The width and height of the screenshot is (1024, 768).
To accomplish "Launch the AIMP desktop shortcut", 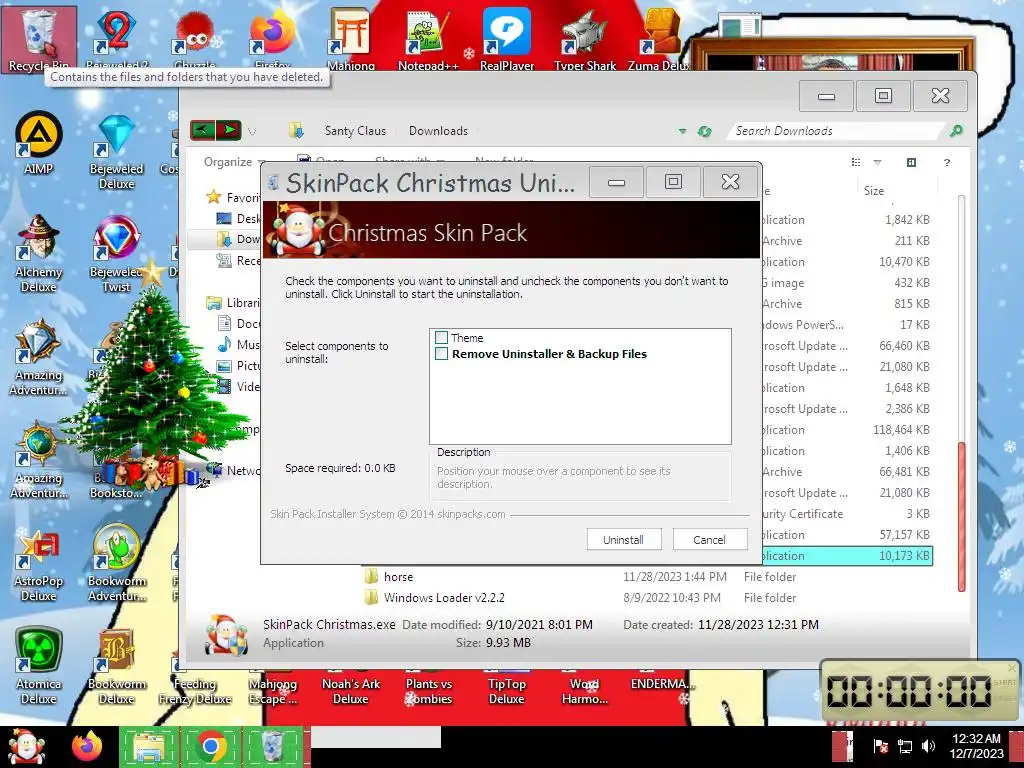I will (39, 142).
